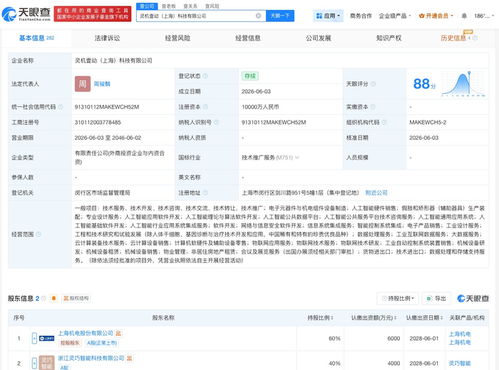Image resolution: width=499 pixels, height=370 pixels.
Task: Switch to the 查公司 search tab
Action: coord(147,6)
